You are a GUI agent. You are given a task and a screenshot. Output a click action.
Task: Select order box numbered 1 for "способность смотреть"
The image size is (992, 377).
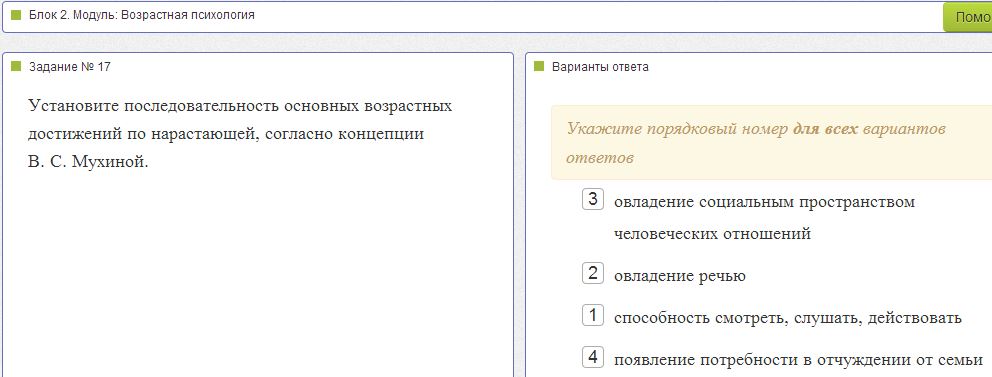tap(592, 315)
